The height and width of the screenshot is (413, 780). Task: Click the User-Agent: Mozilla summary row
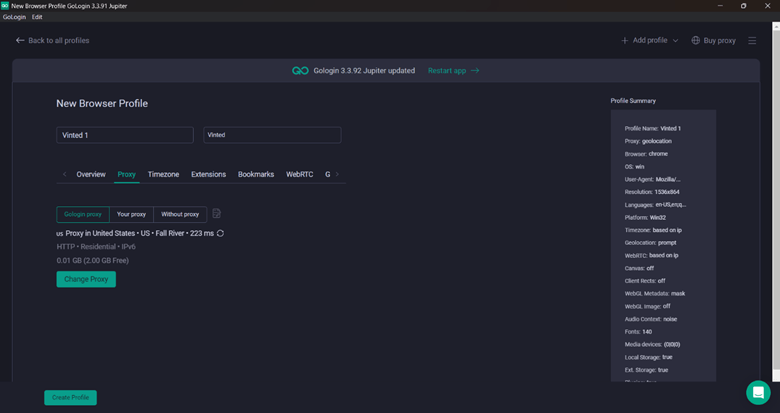pyautogui.click(x=653, y=179)
